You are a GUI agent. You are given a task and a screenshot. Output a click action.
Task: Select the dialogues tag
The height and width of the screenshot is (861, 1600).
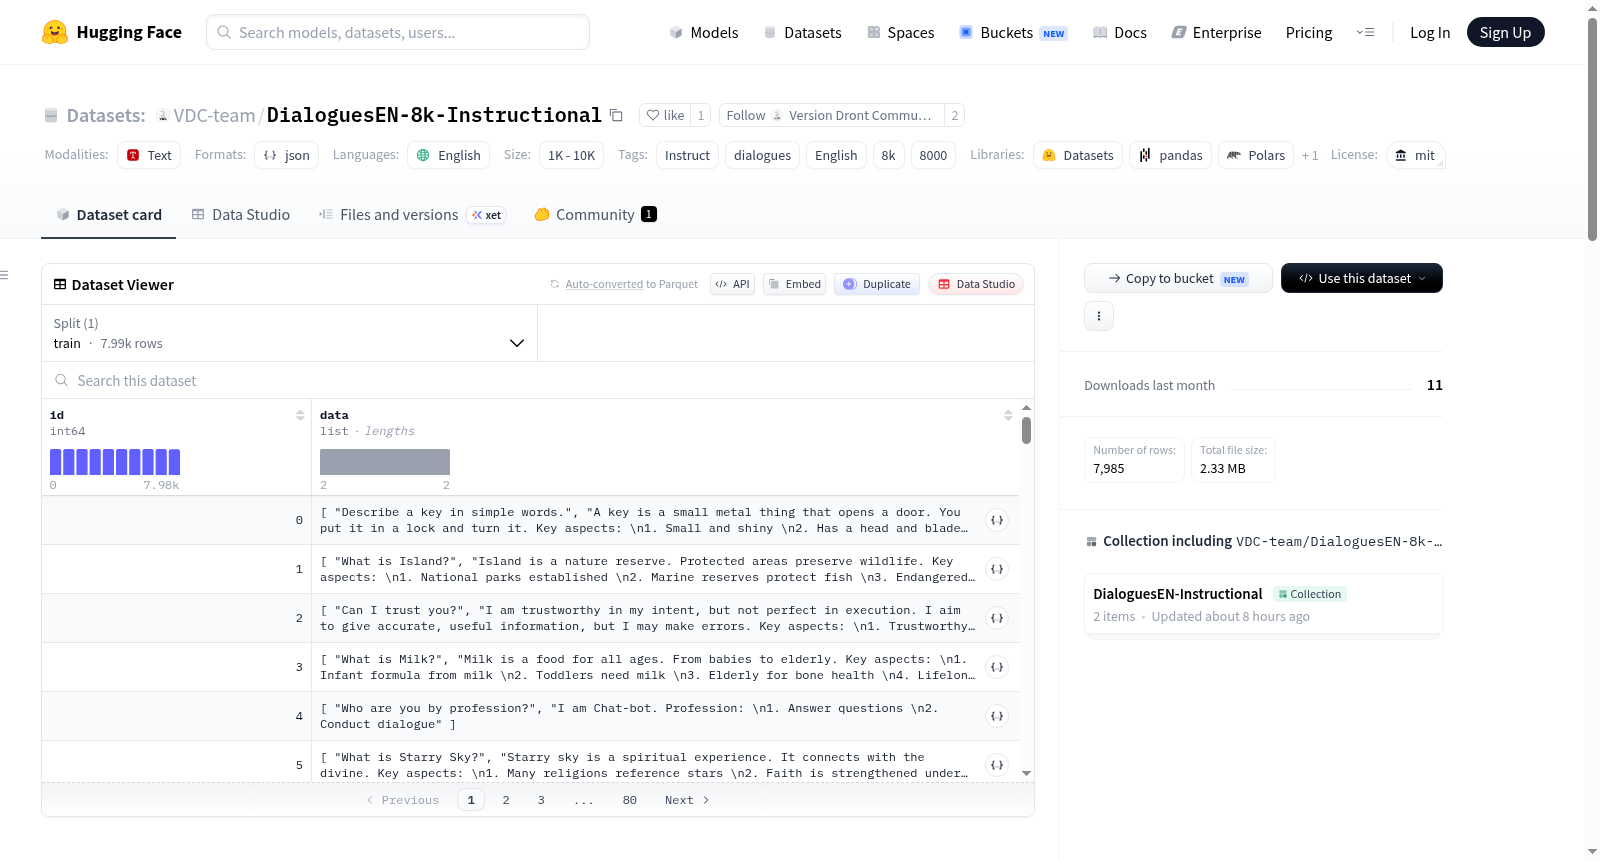762,155
